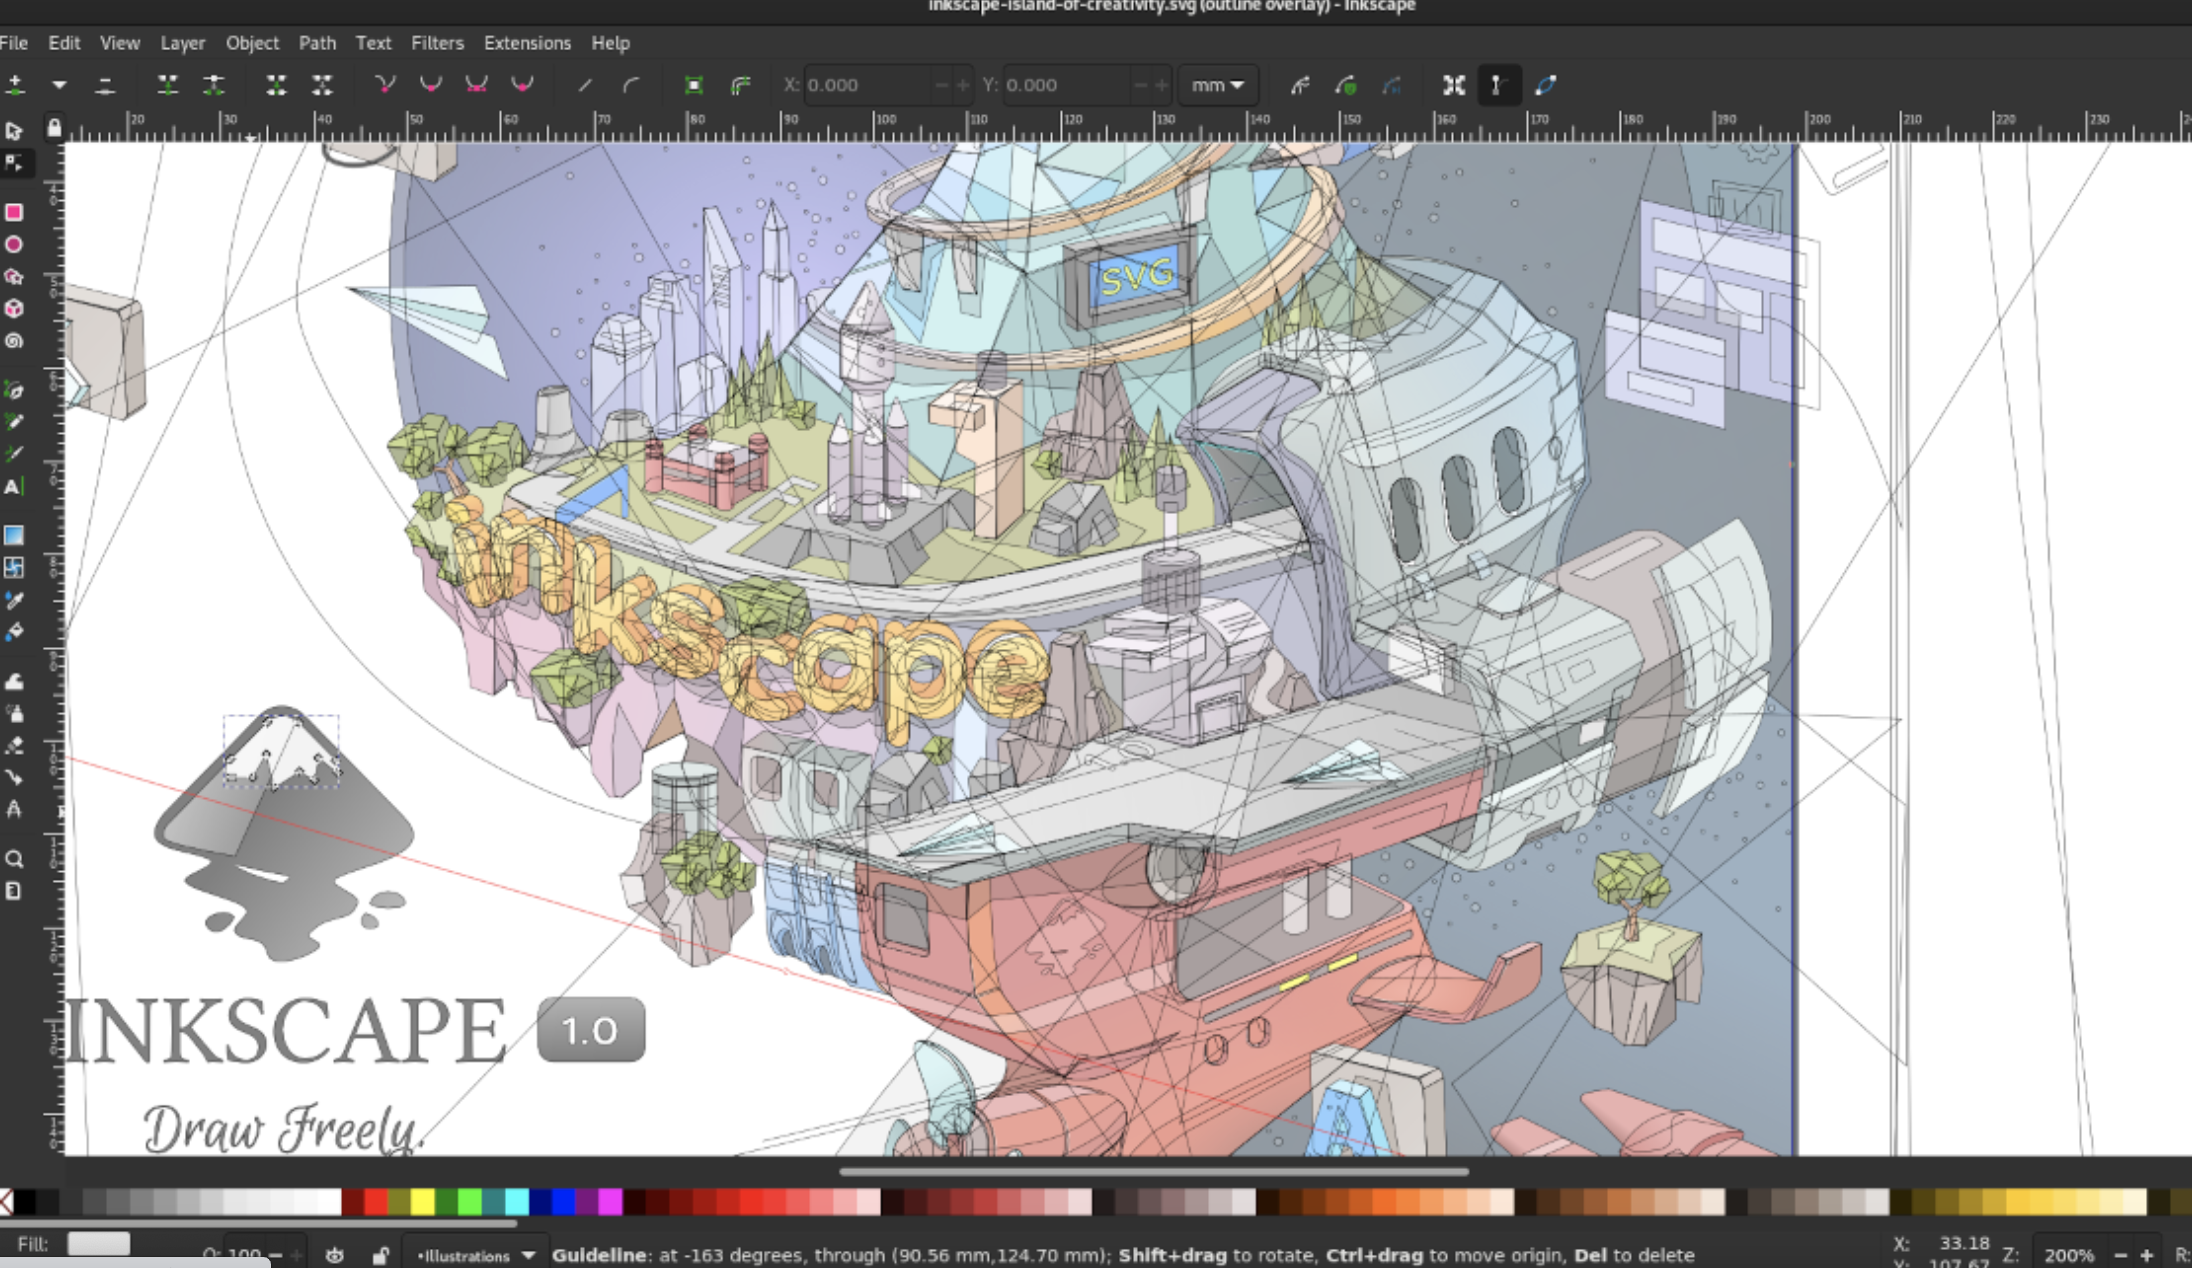The image size is (2192, 1268).
Task: Convert stroke to path
Action: coord(740,85)
